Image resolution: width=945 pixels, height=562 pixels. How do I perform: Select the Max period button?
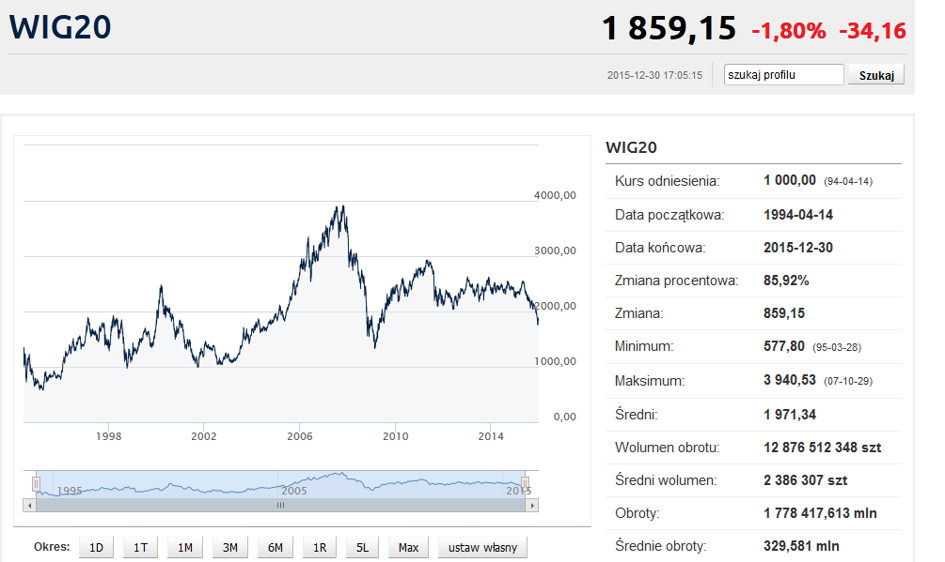tap(408, 547)
